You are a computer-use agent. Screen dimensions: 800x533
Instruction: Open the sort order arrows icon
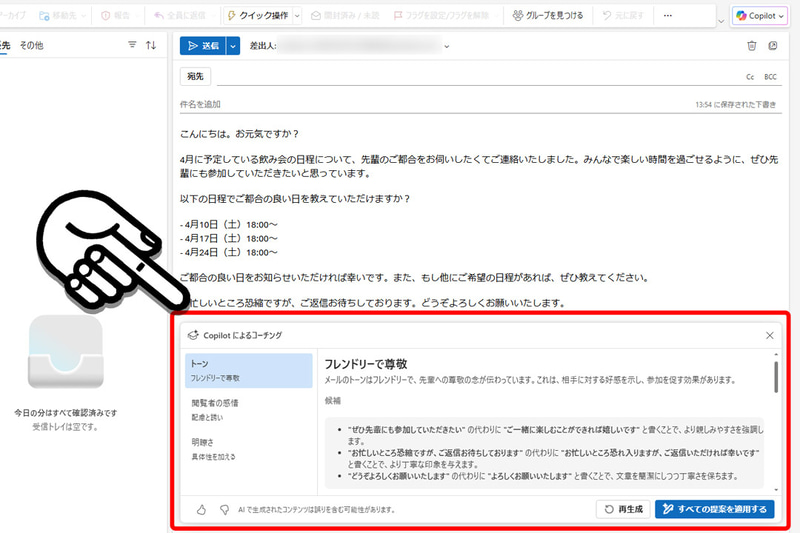click(x=151, y=45)
